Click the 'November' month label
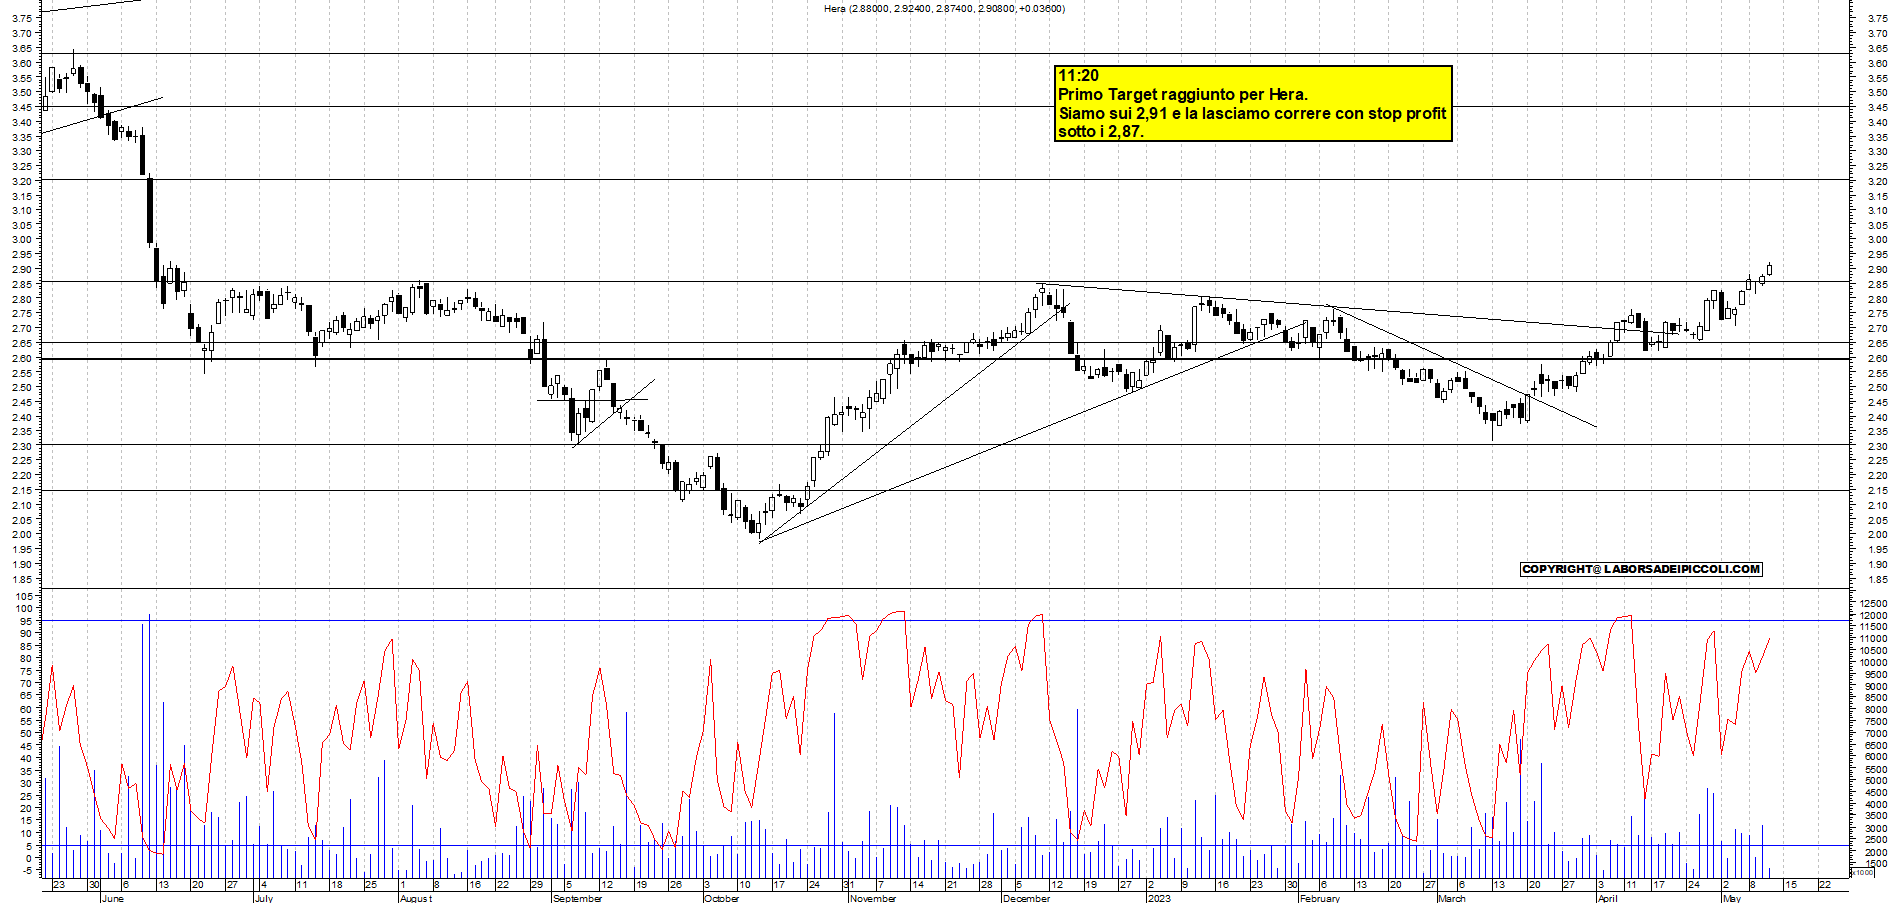 (873, 898)
